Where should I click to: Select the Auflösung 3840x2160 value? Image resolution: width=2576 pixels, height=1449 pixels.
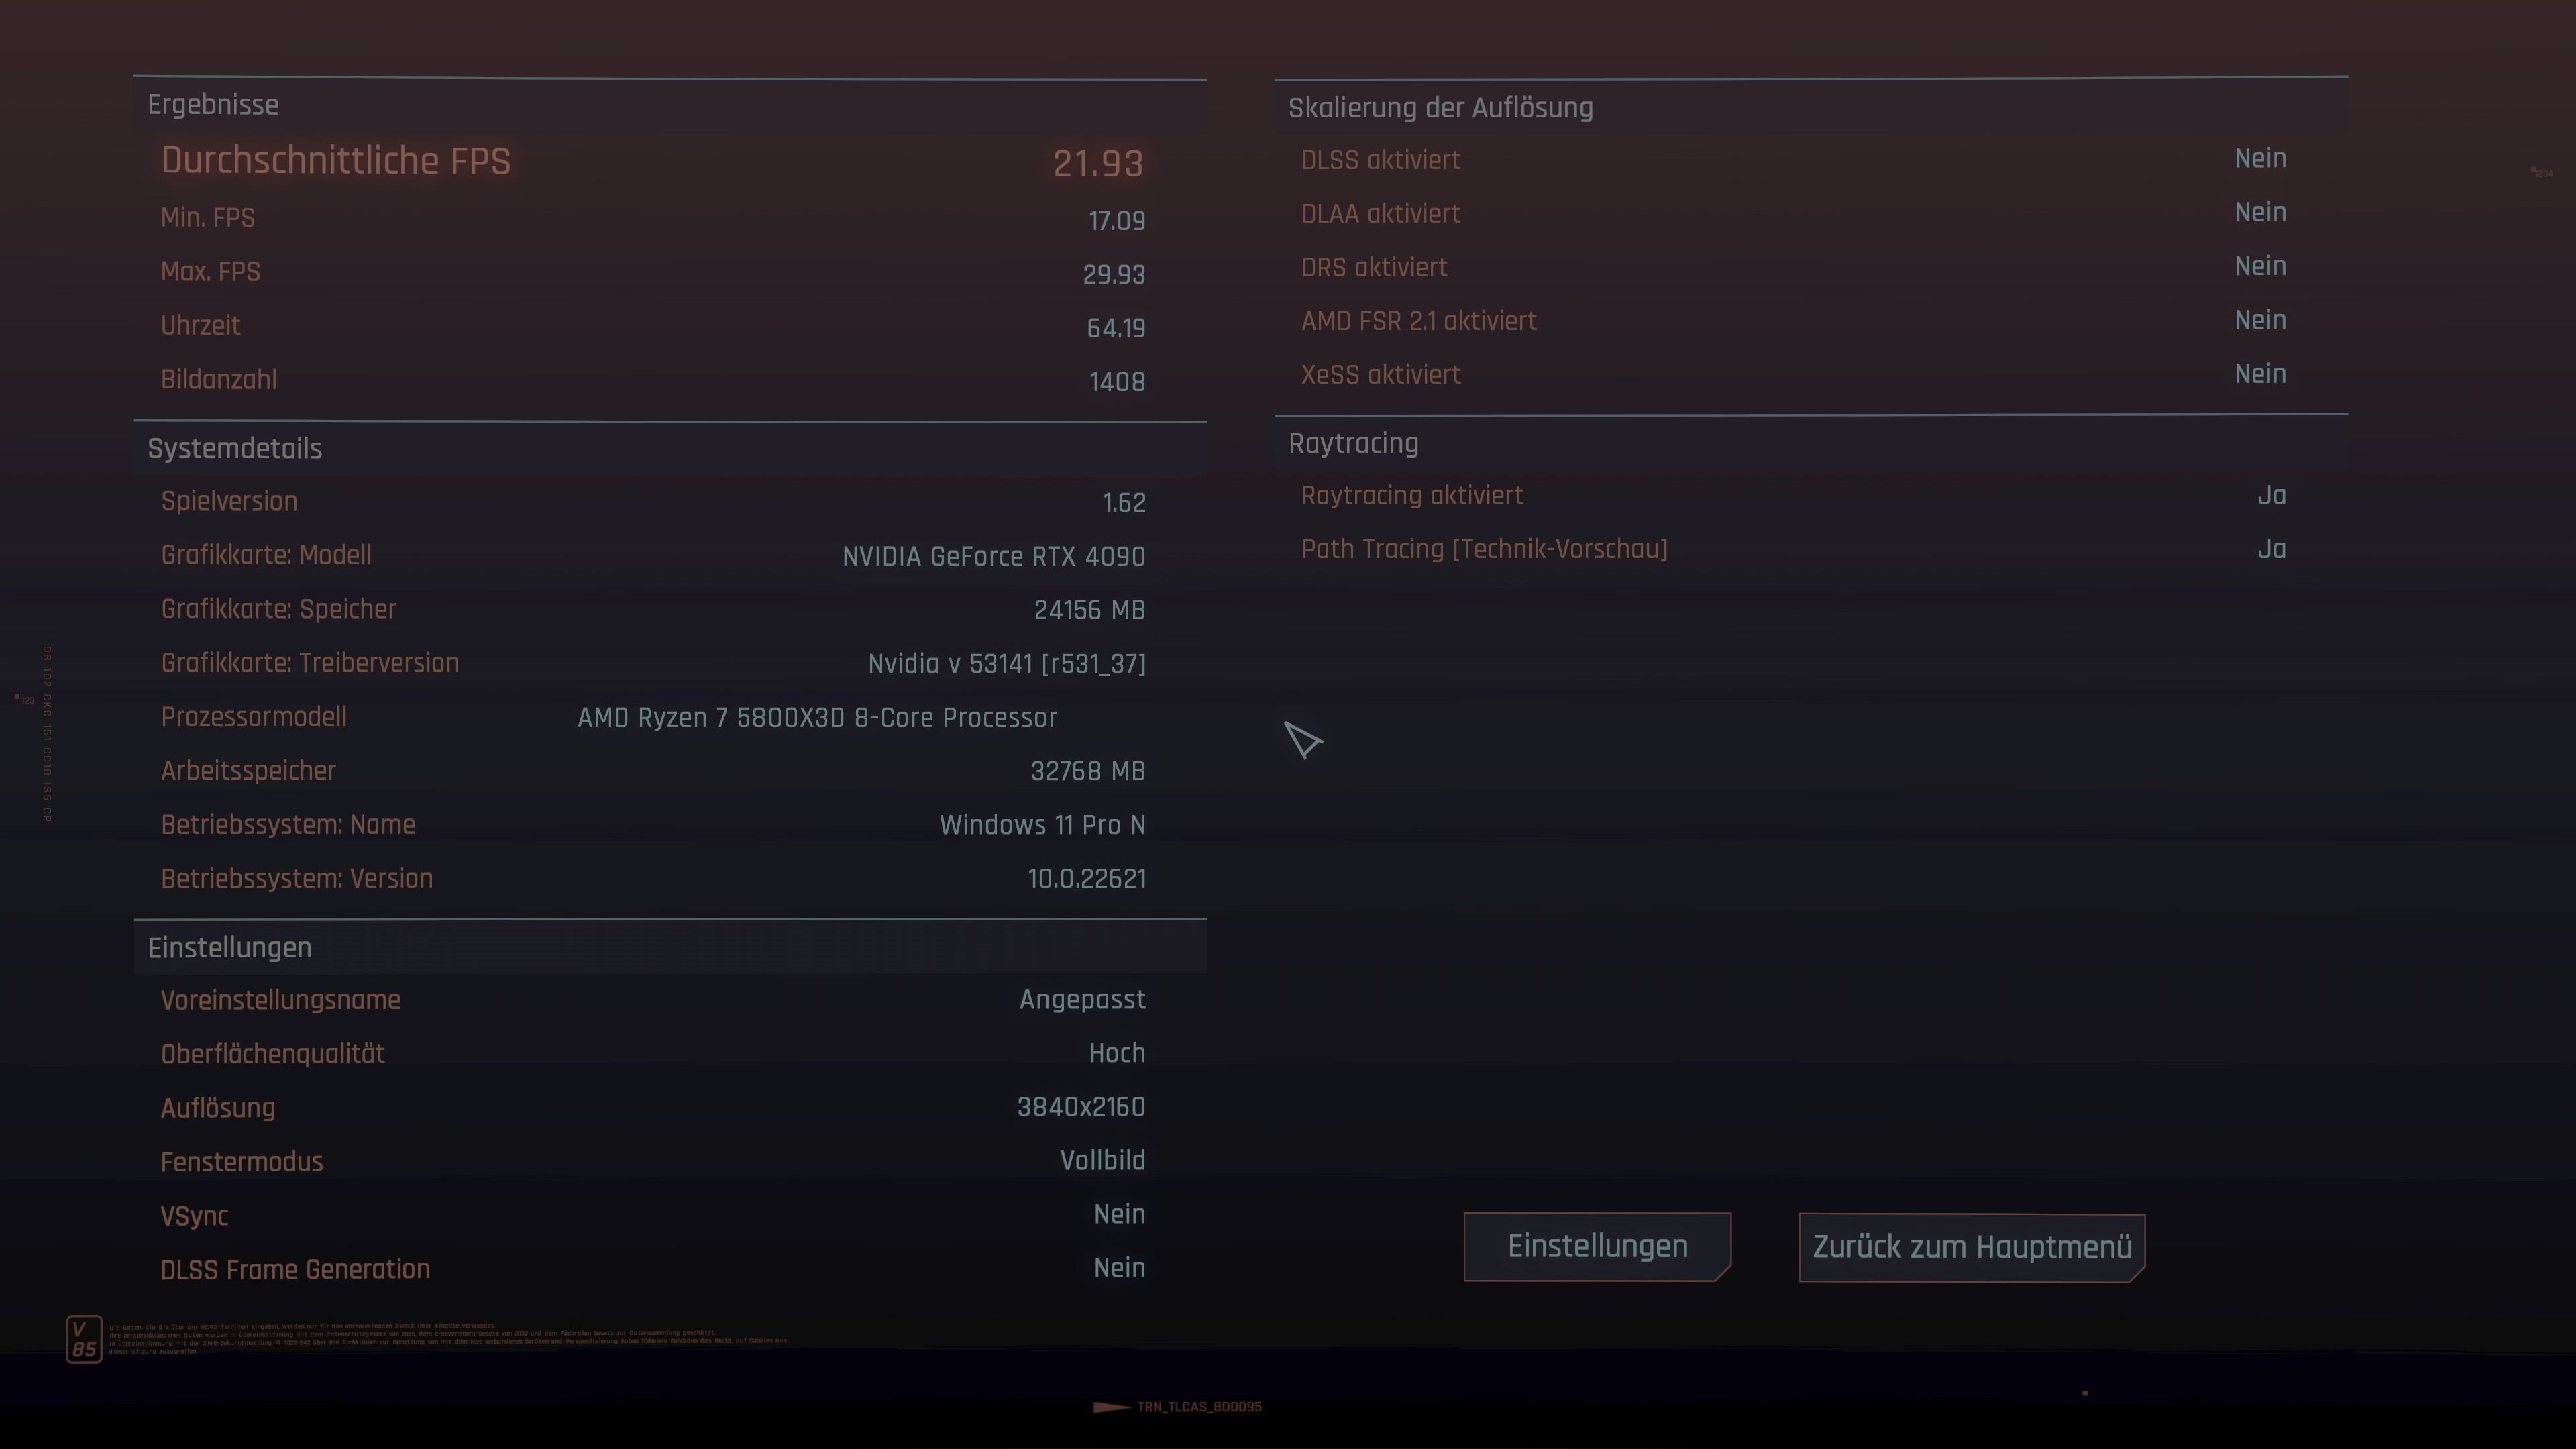[1081, 1107]
